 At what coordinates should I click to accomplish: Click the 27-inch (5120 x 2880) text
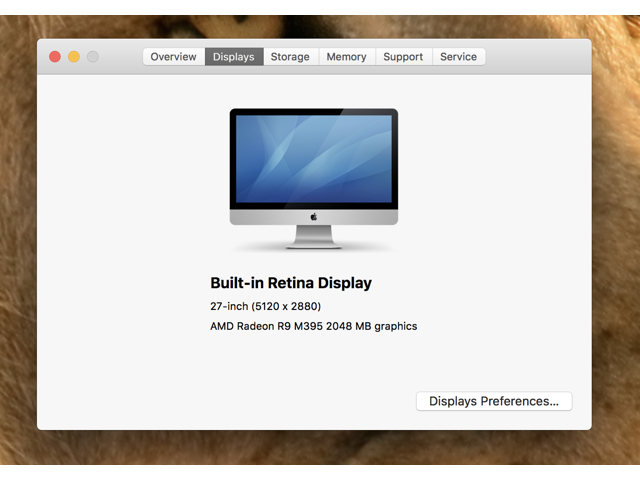click(x=265, y=306)
